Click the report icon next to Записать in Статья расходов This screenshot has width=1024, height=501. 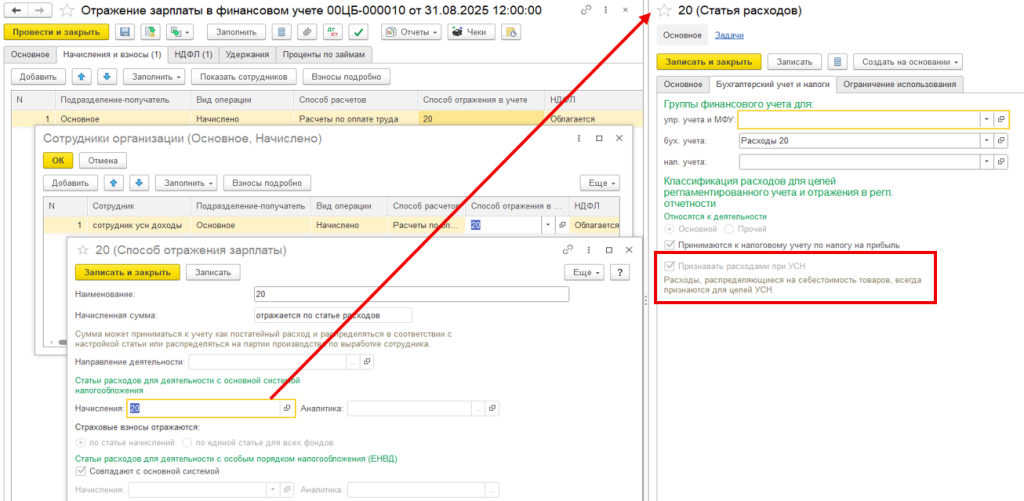pos(839,62)
